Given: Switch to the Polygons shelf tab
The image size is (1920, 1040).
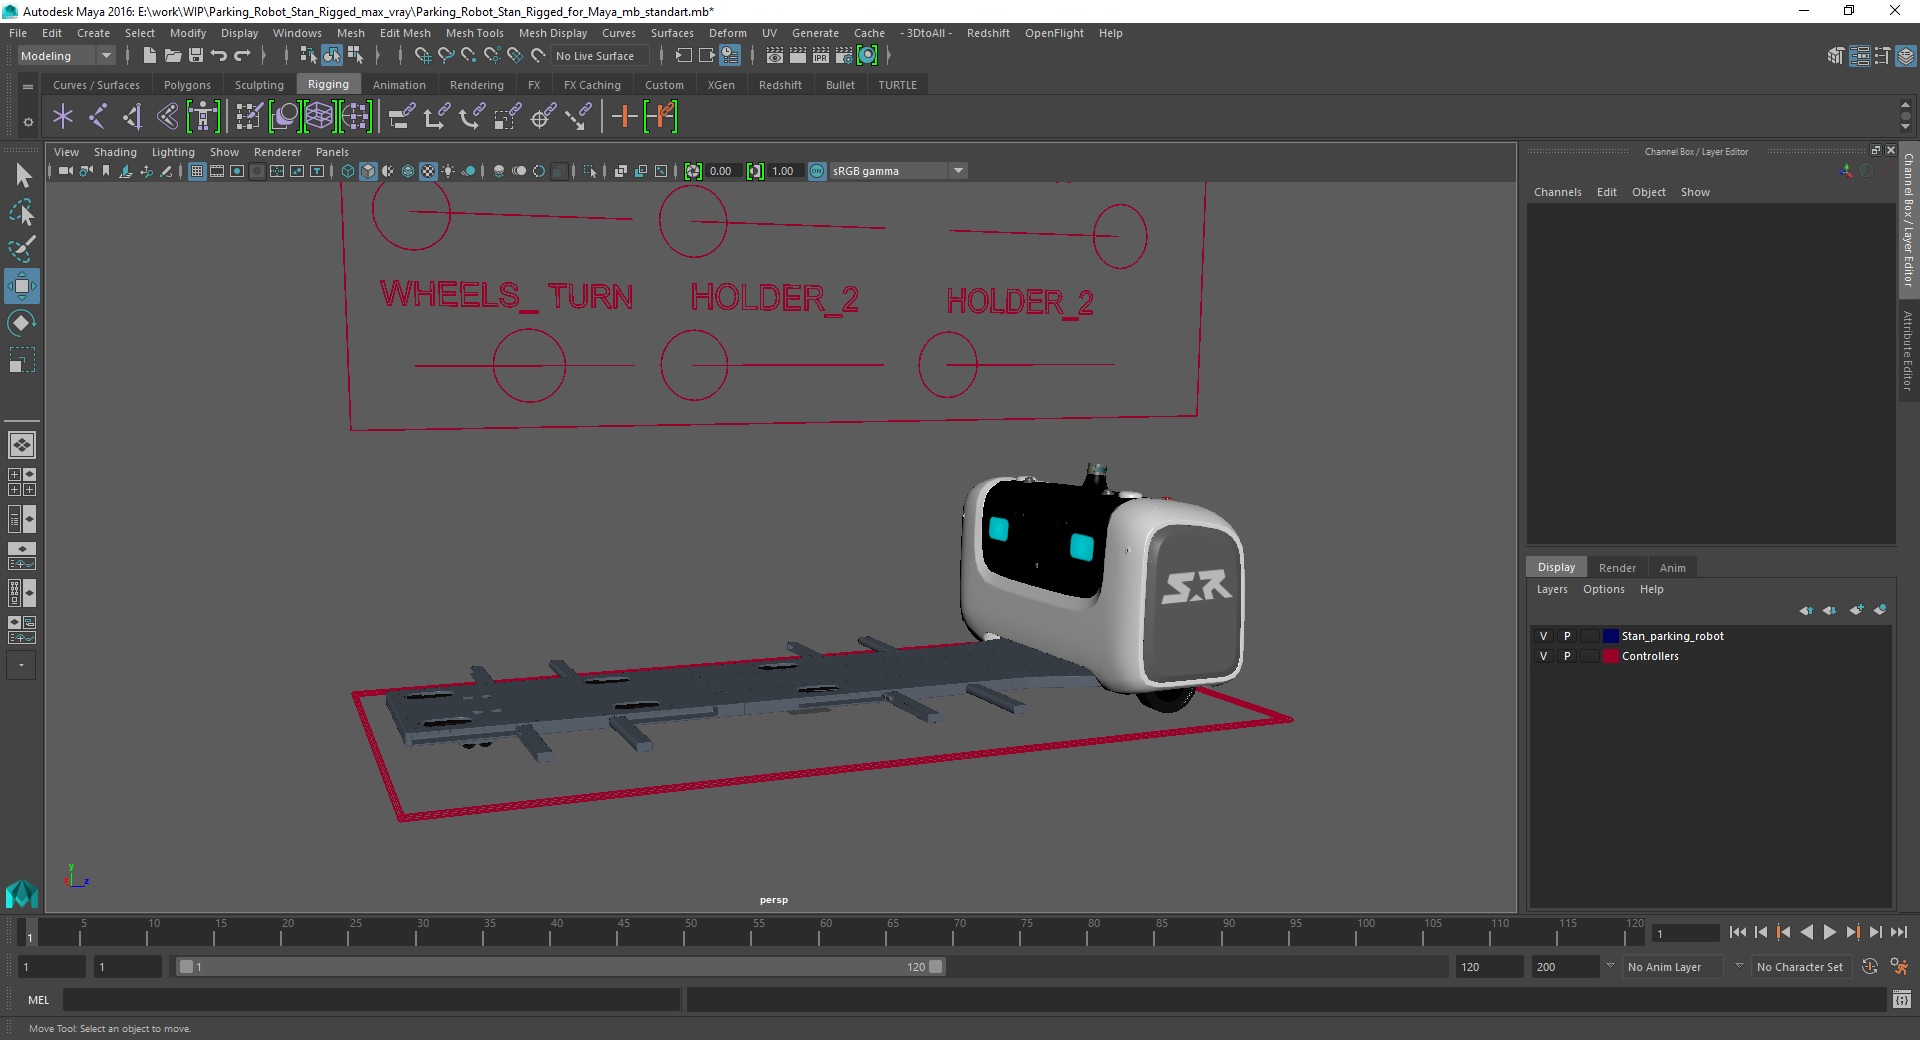Looking at the screenshot, I should pyautogui.click(x=187, y=85).
